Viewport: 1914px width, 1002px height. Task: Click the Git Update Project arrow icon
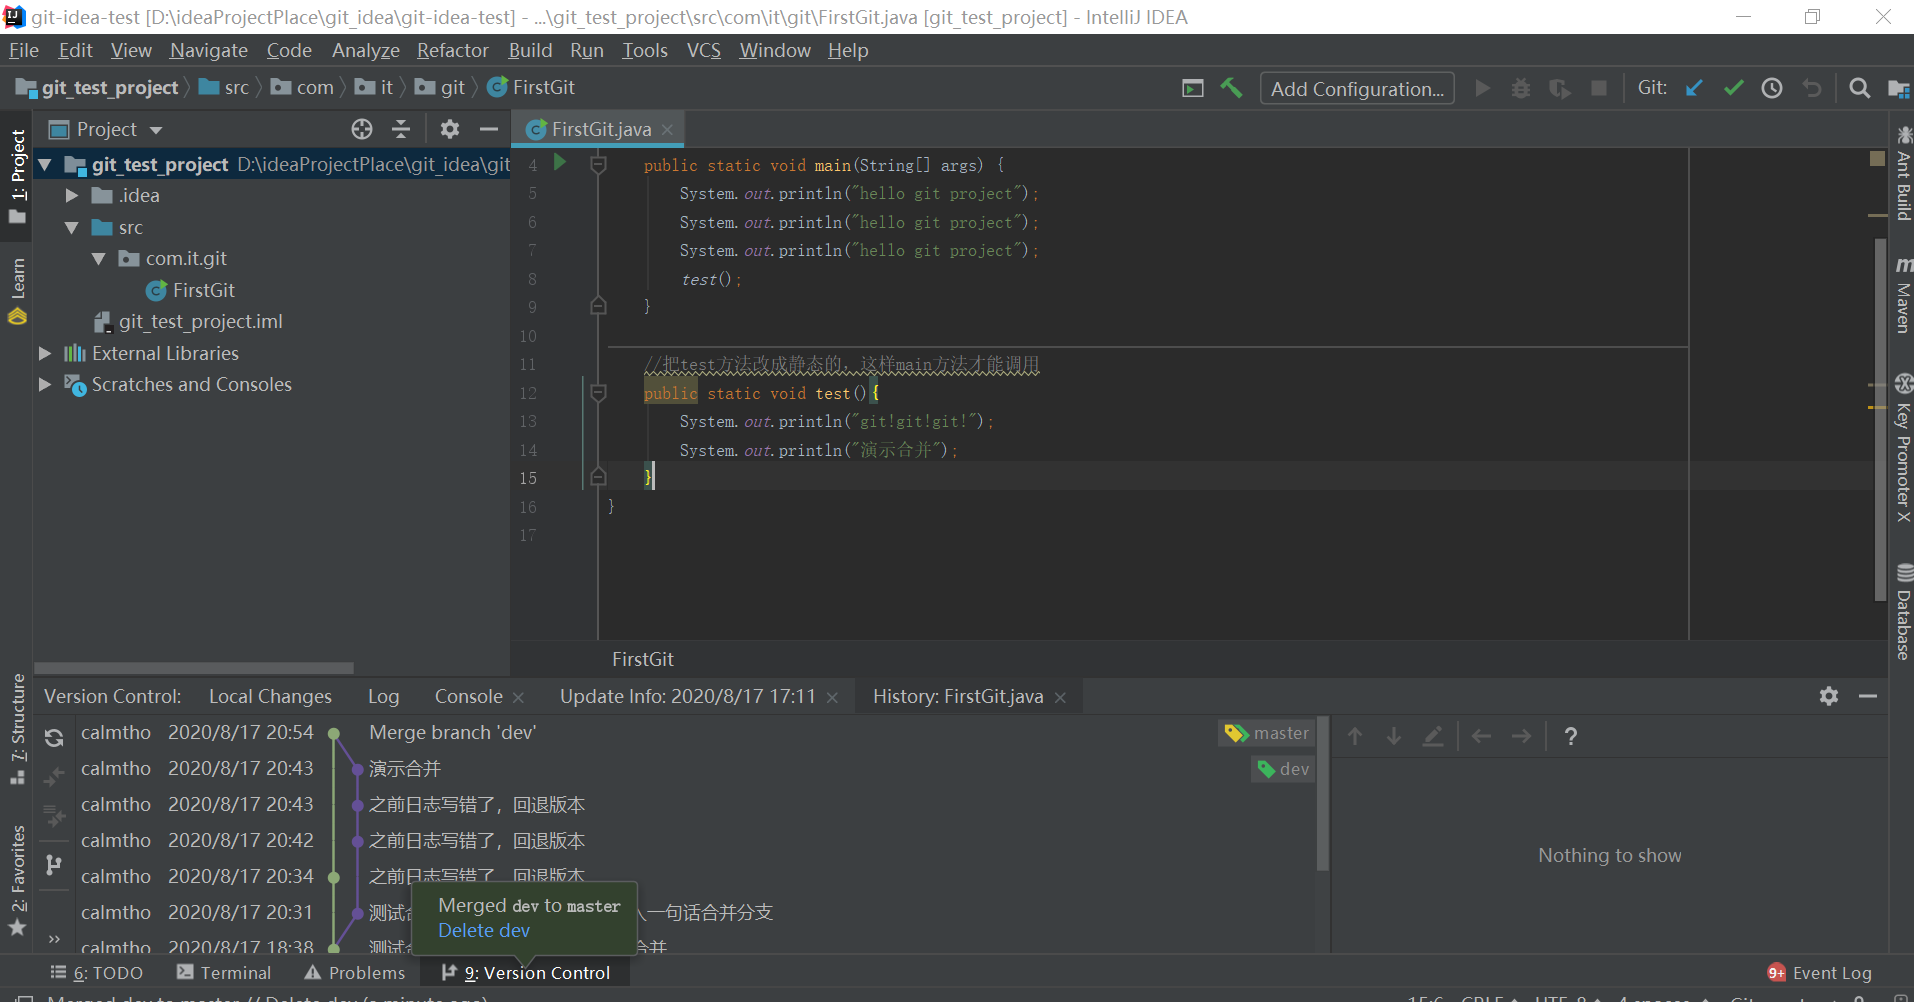point(1694,88)
